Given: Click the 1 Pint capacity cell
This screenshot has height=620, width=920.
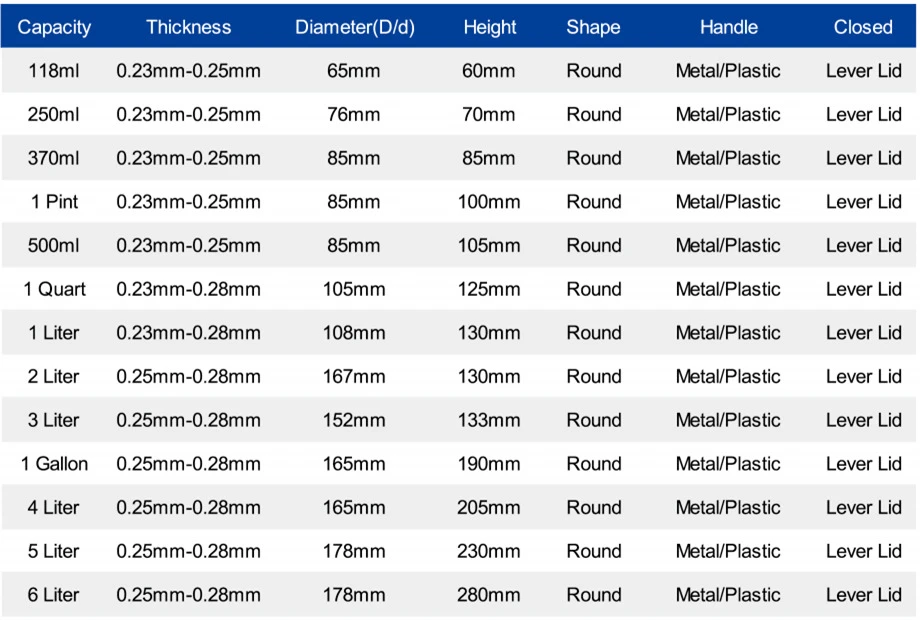Looking at the screenshot, I should point(54,202).
